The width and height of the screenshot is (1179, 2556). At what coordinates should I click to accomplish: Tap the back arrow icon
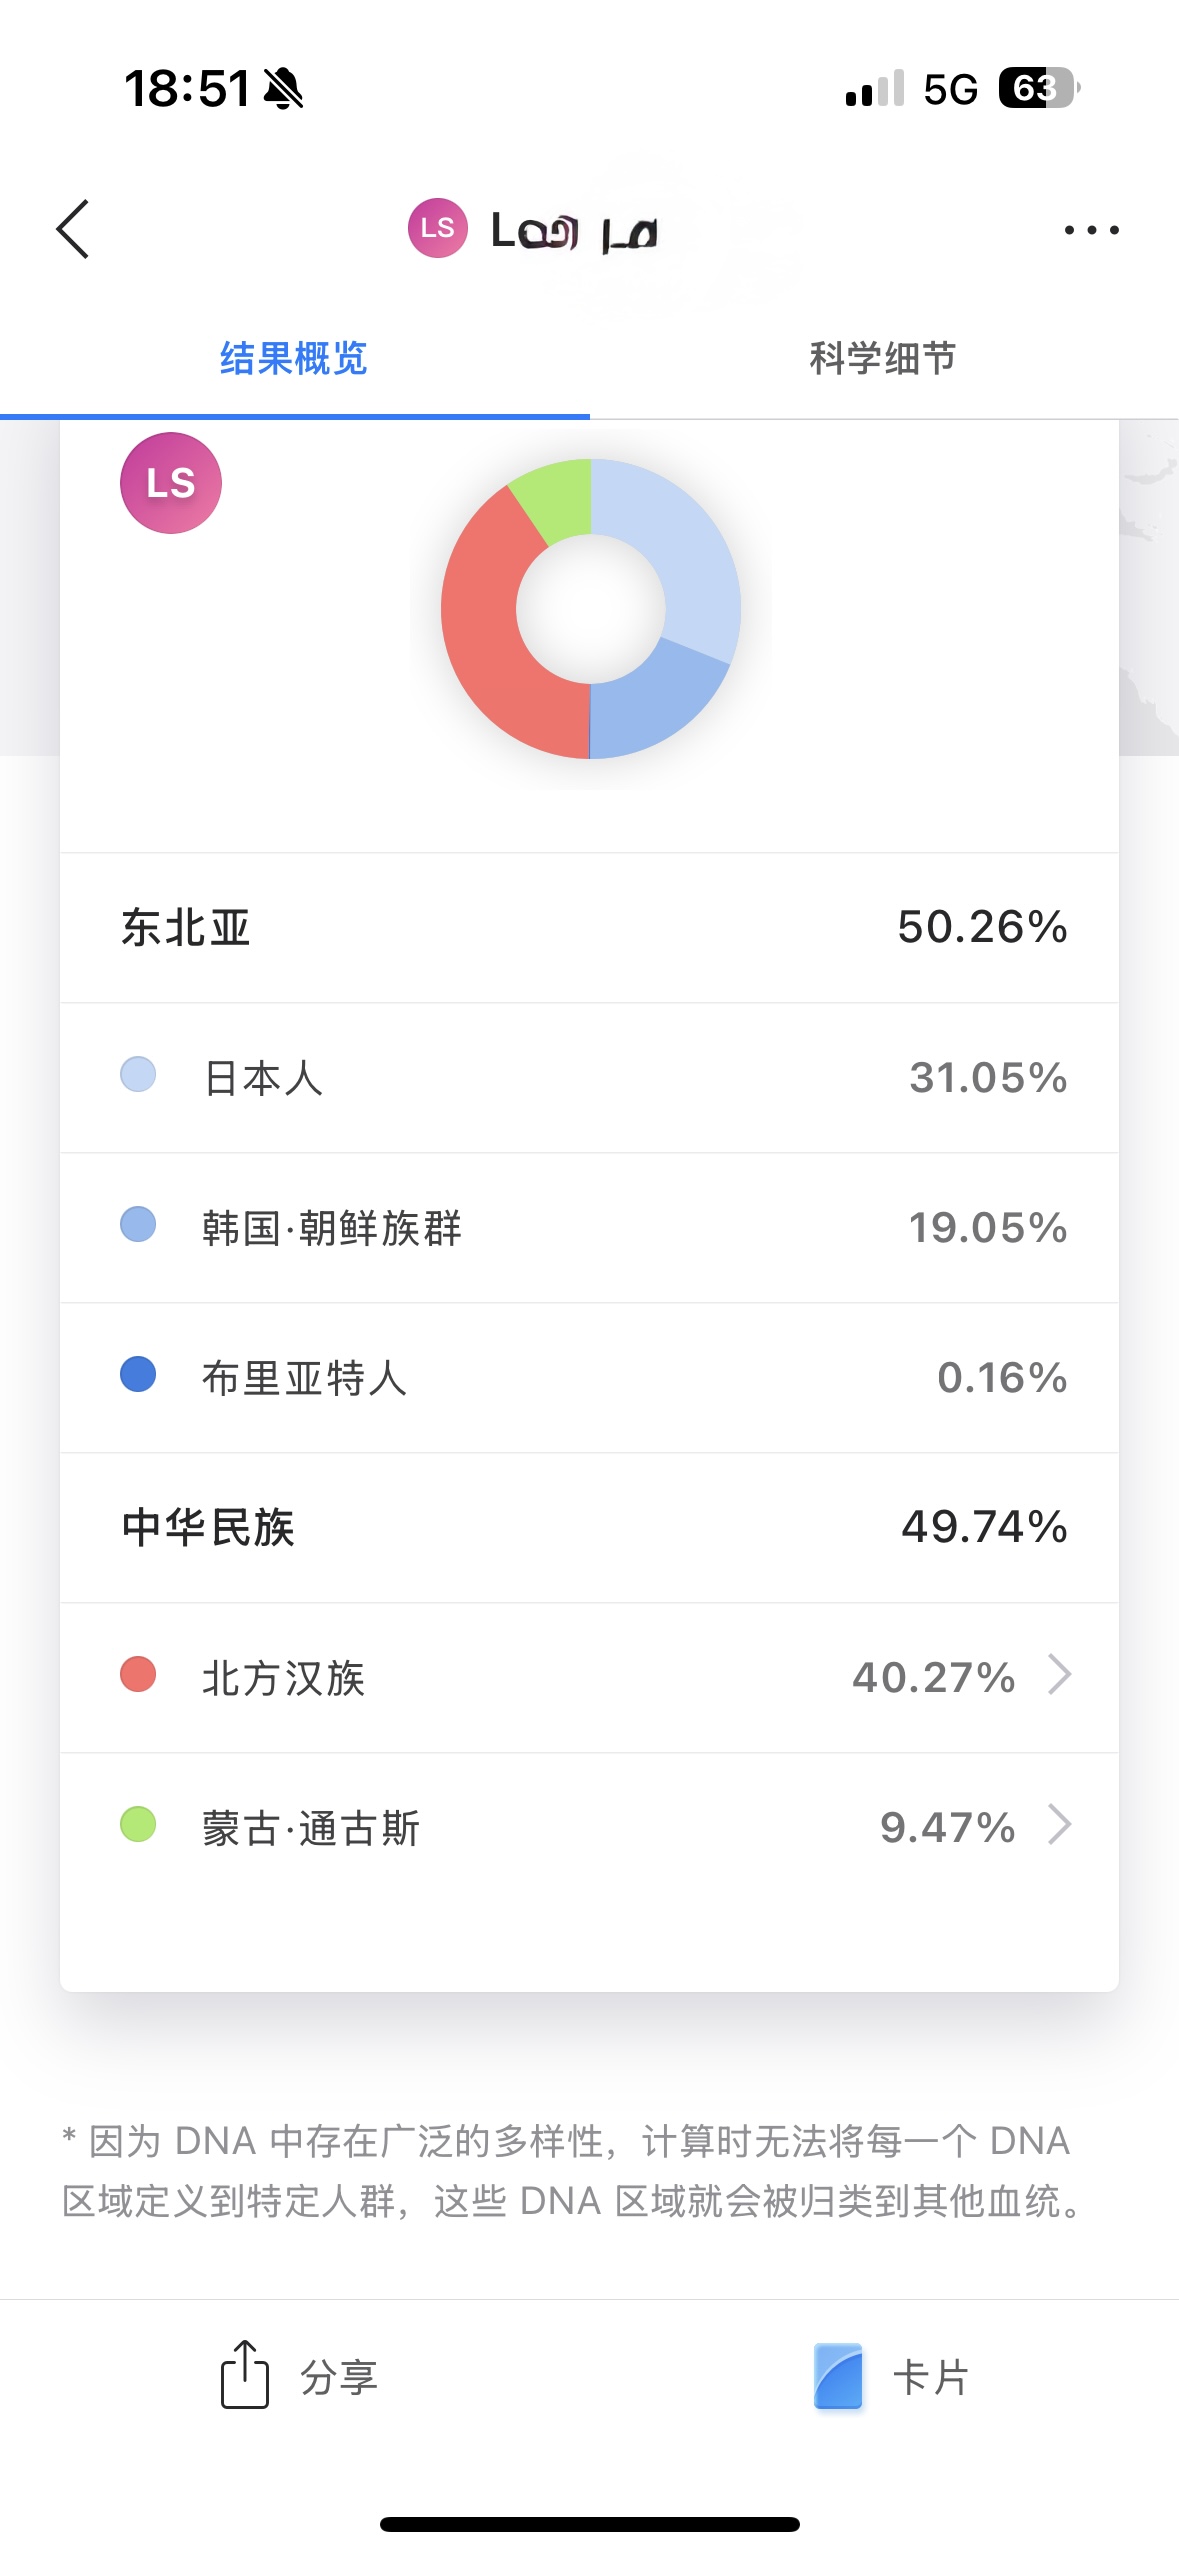[73, 229]
